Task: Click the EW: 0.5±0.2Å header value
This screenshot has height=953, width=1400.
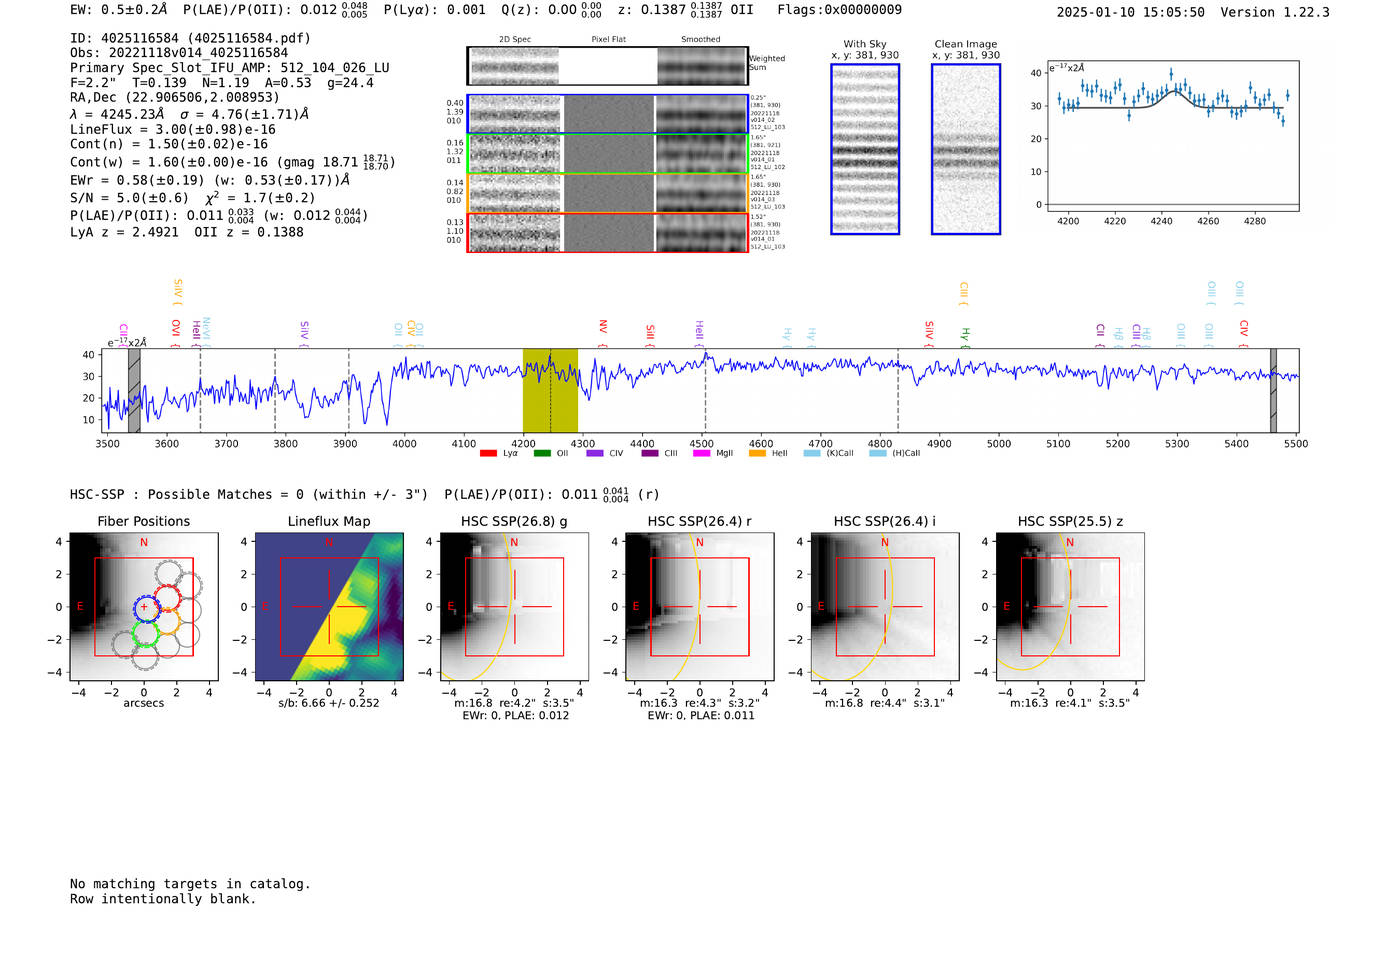Action: pyautogui.click(x=118, y=10)
